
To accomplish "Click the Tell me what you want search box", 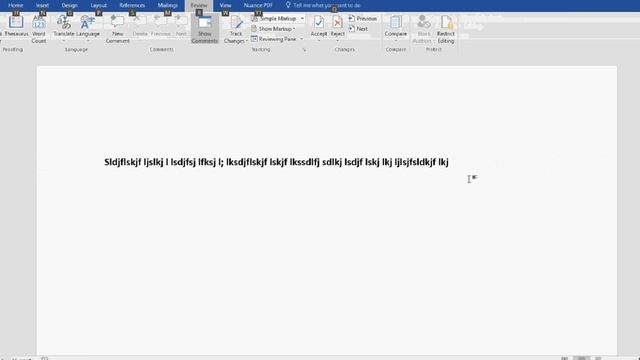I will pyautogui.click(x=323, y=5).
